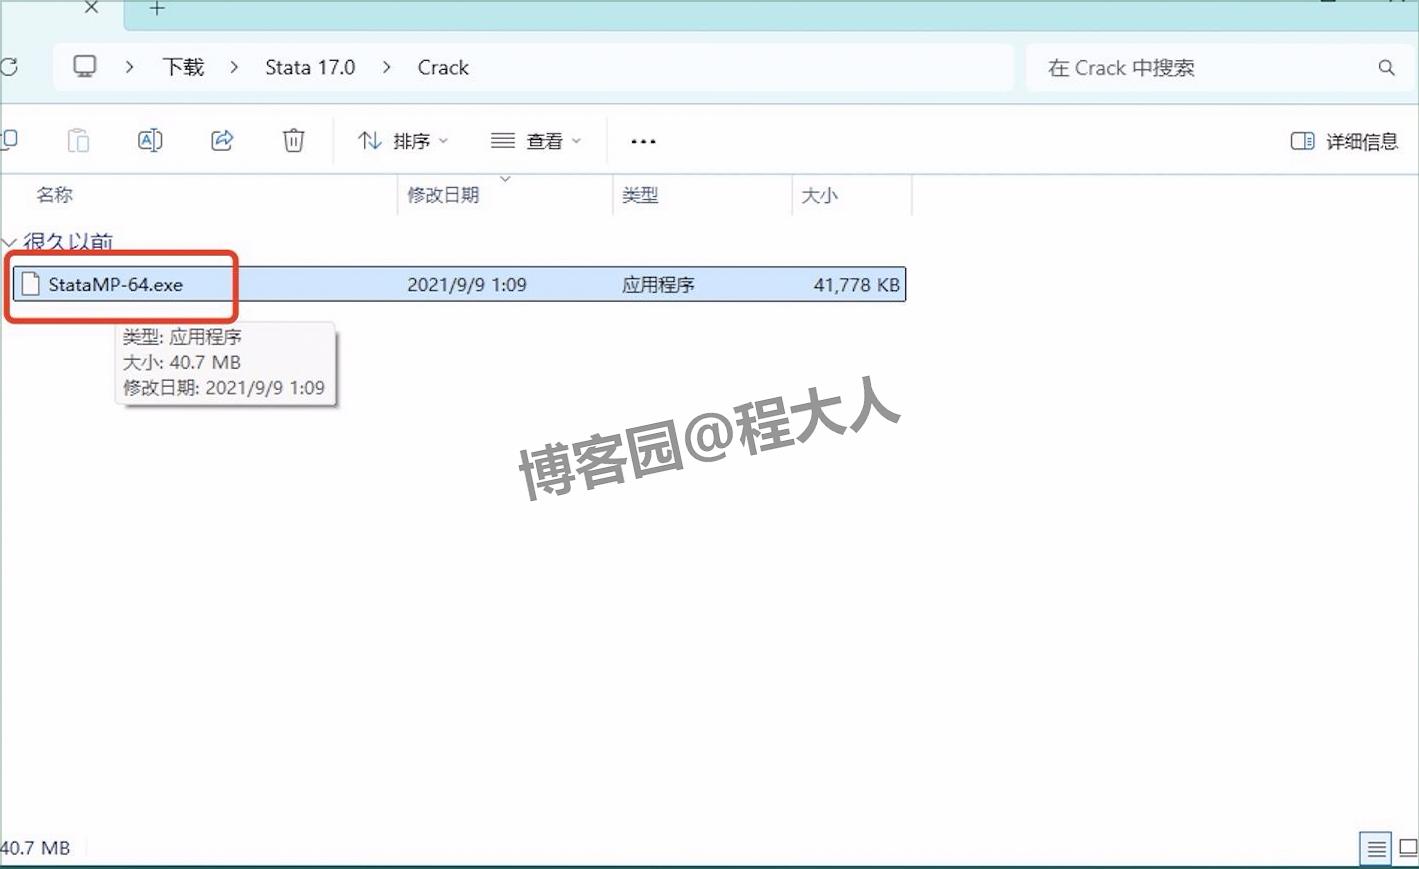
Task: Switch to large thumbnail view at bottom right
Action: click(1409, 847)
